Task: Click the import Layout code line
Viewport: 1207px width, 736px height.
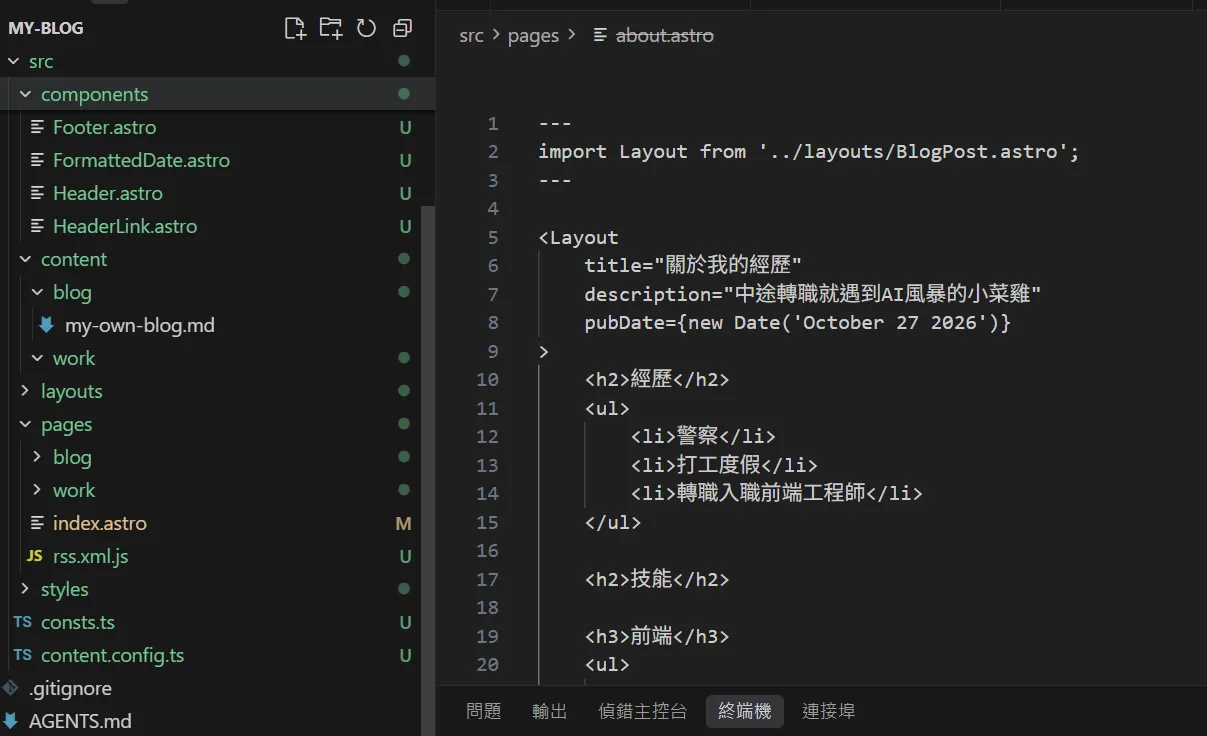Action: (x=809, y=152)
